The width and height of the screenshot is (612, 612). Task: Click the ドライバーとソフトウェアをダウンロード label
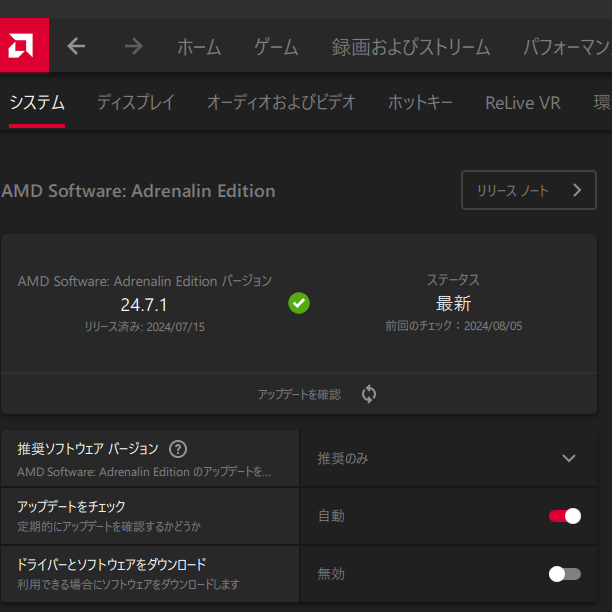coord(112,564)
